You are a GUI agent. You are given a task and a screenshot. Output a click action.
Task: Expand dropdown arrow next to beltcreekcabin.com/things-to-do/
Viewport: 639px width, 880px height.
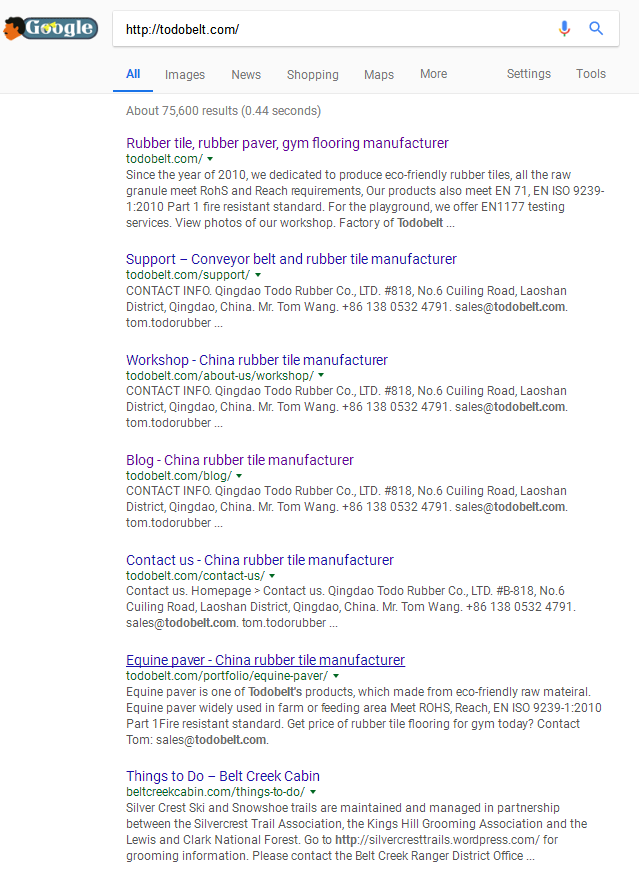coord(313,792)
